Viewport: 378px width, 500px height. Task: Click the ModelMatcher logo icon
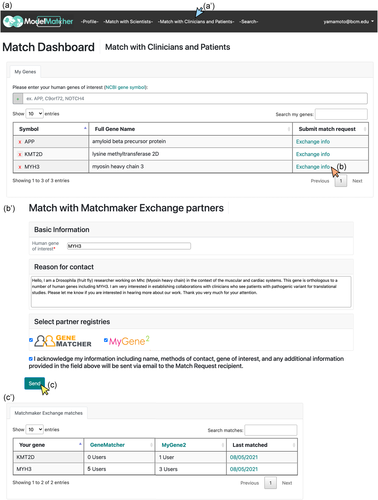pyautogui.click(x=13, y=22)
